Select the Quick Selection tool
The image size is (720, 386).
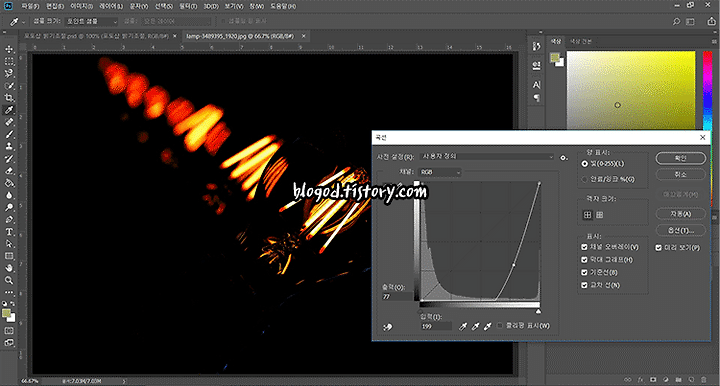(9, 86)
